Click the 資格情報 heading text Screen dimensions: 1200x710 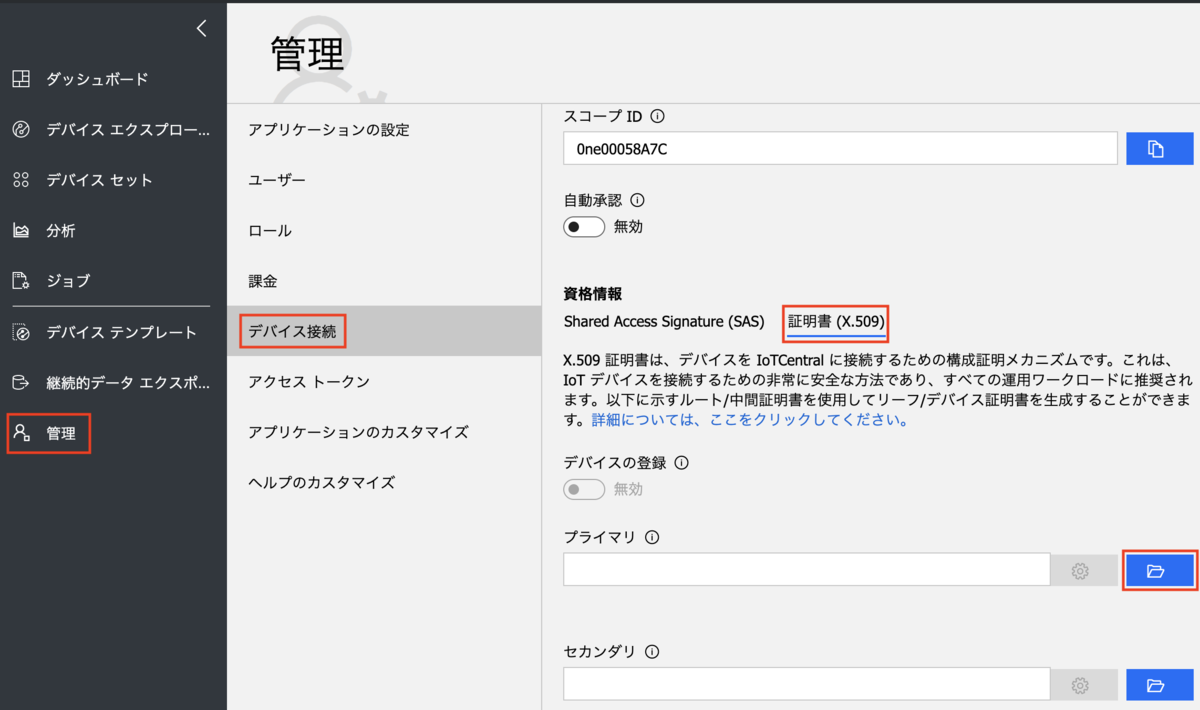pyautogui.click(x=593, y=294)
